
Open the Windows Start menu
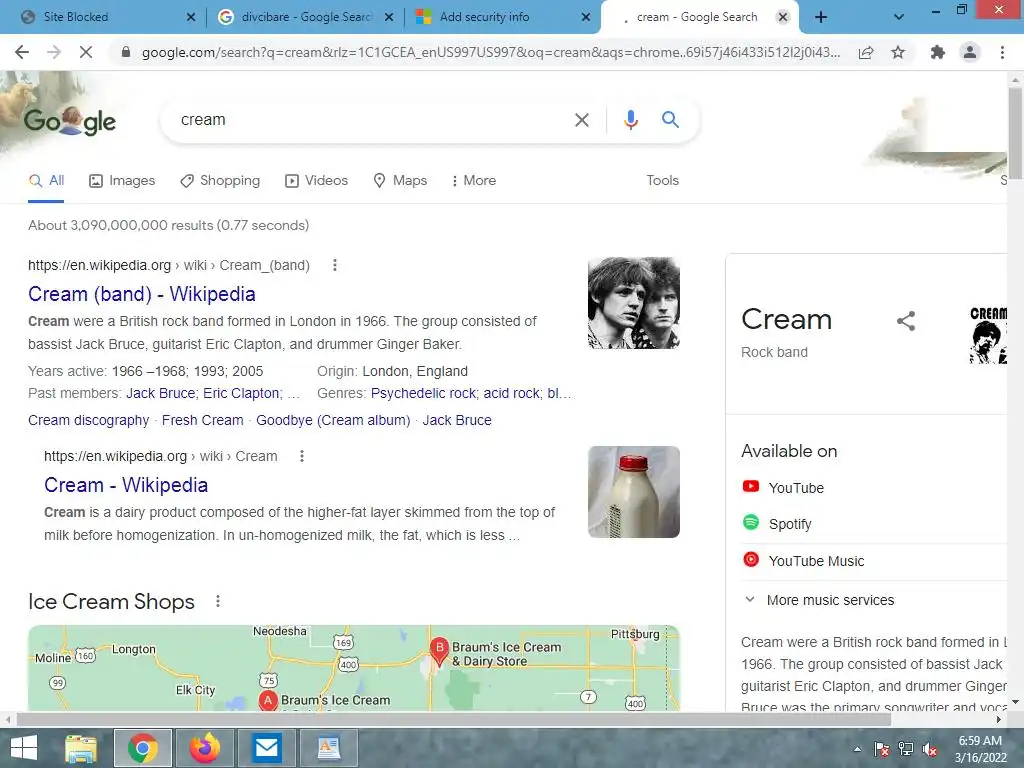pyautogui.click(x=24, y=748)
